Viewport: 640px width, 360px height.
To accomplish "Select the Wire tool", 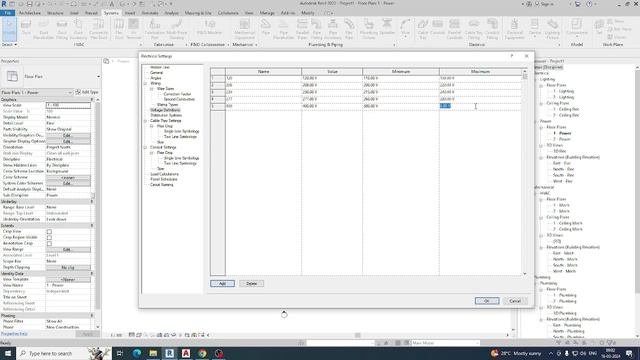I will coord(405,27).
